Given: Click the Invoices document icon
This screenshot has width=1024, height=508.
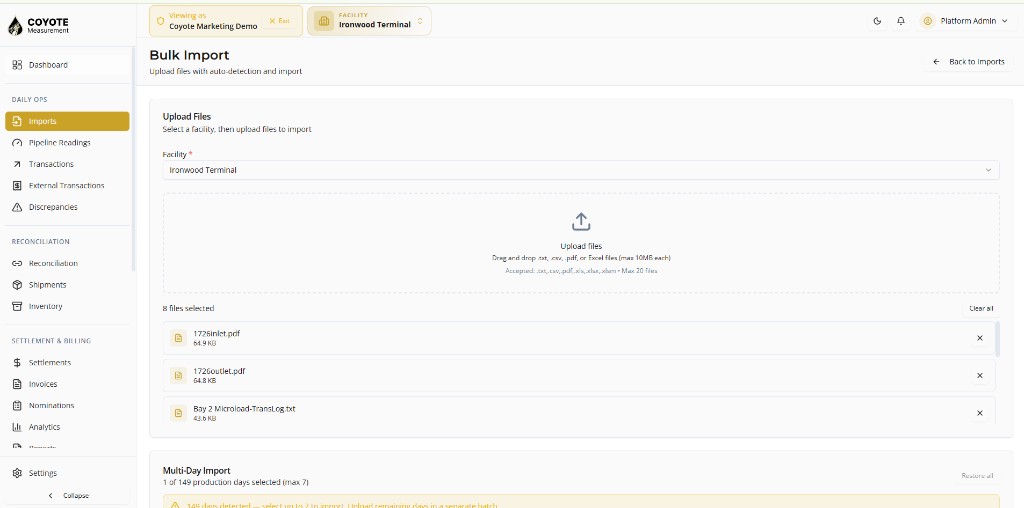Looking at the screenshot, I should [x=18, y=384].
